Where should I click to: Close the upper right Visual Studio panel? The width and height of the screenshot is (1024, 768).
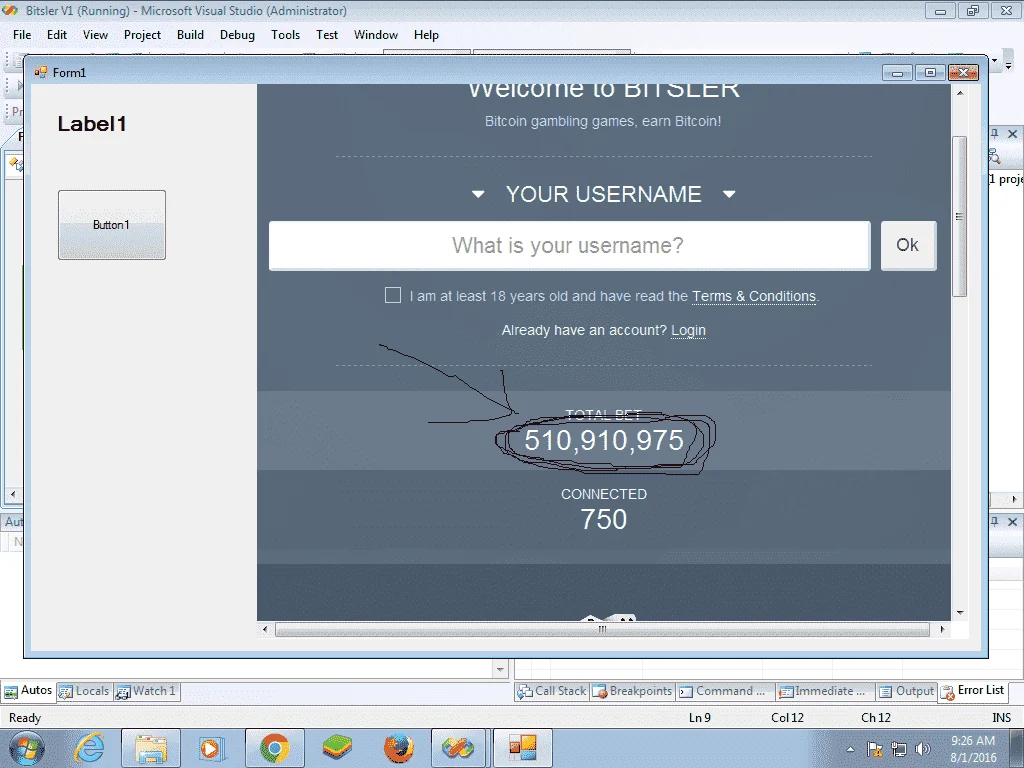pos(1012,134)
